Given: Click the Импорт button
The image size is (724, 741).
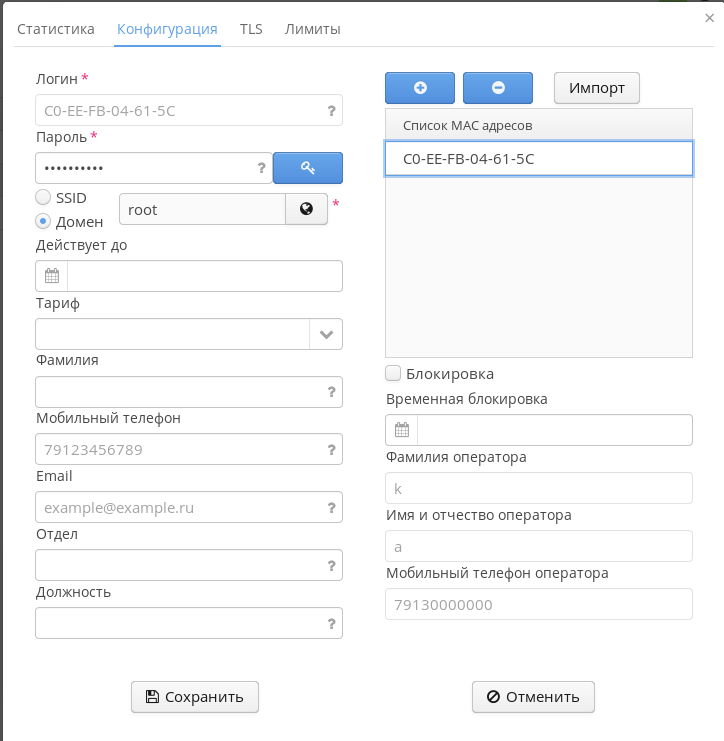Looking at the screenshot, I should [x=597, y=88].
